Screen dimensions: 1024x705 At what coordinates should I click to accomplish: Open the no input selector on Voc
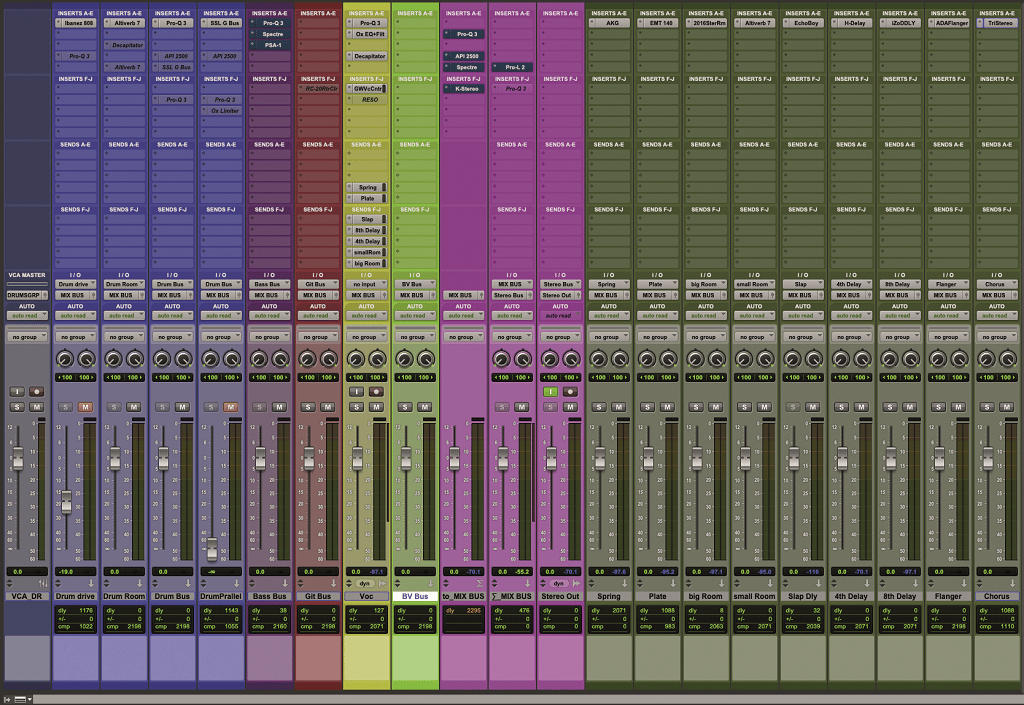367,284
